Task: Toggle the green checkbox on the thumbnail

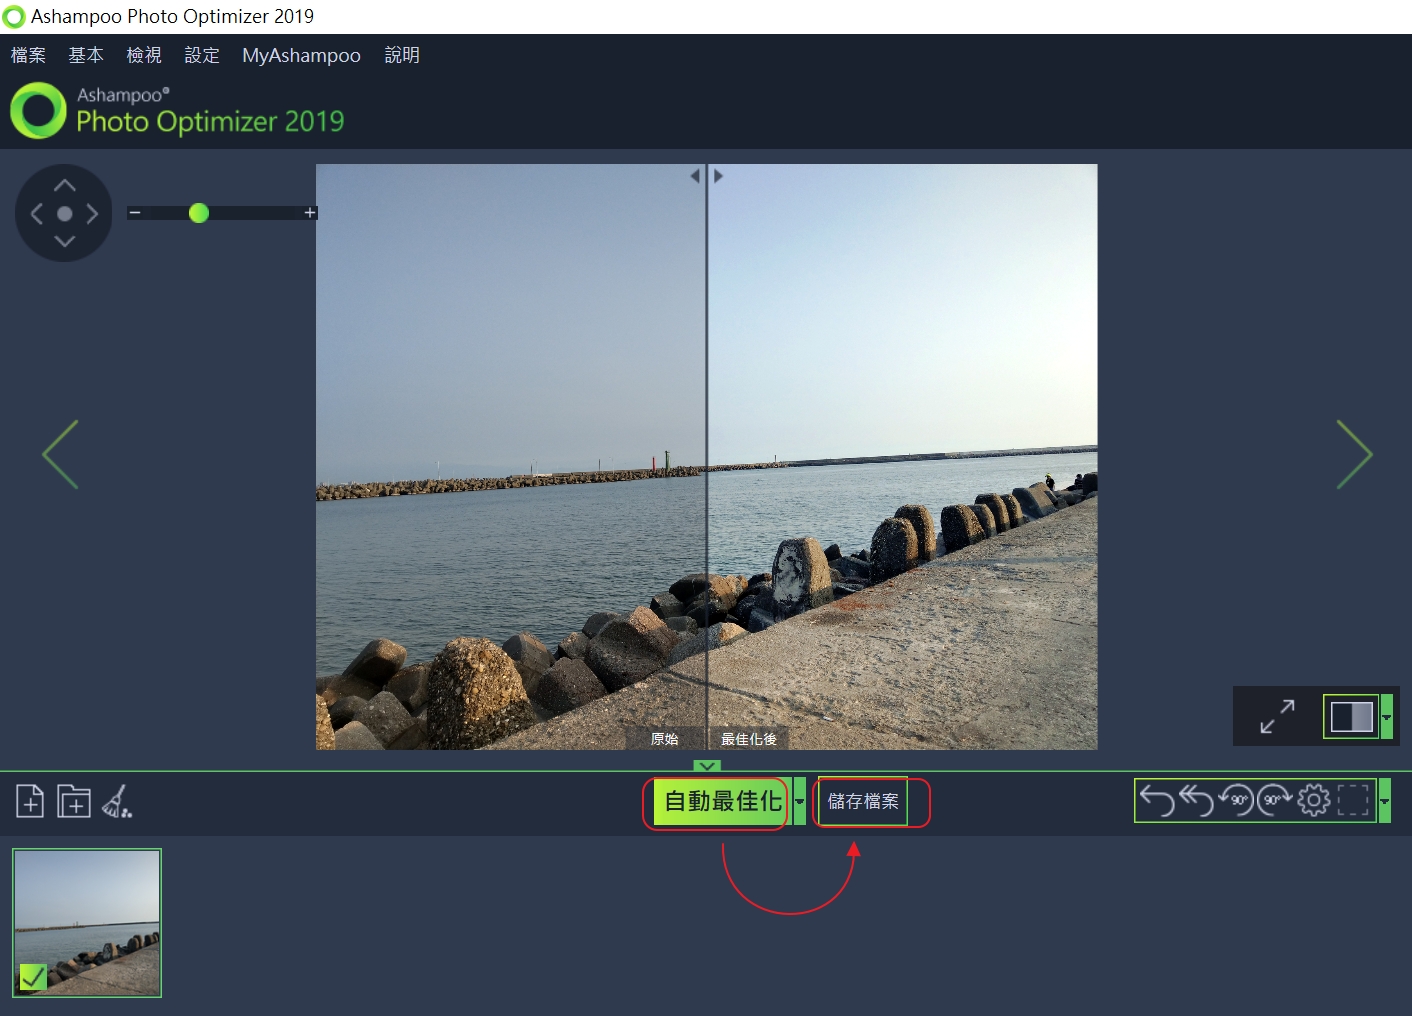Action: click(33, 977)
